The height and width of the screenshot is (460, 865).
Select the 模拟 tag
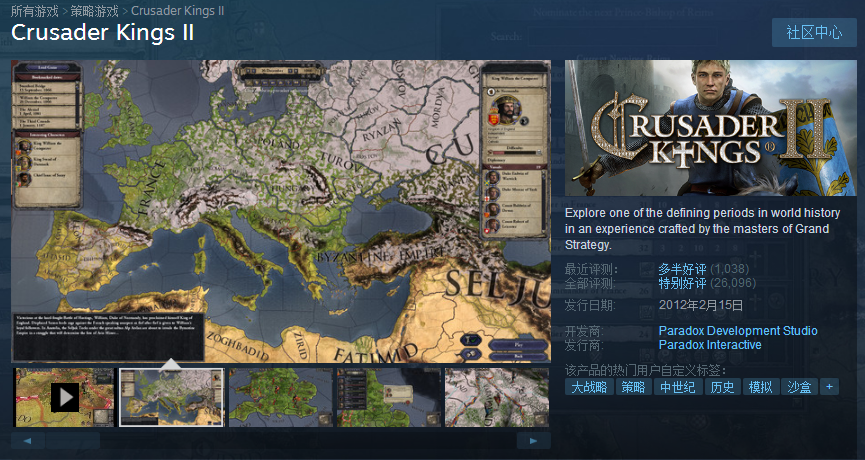(x=761, y=387)
